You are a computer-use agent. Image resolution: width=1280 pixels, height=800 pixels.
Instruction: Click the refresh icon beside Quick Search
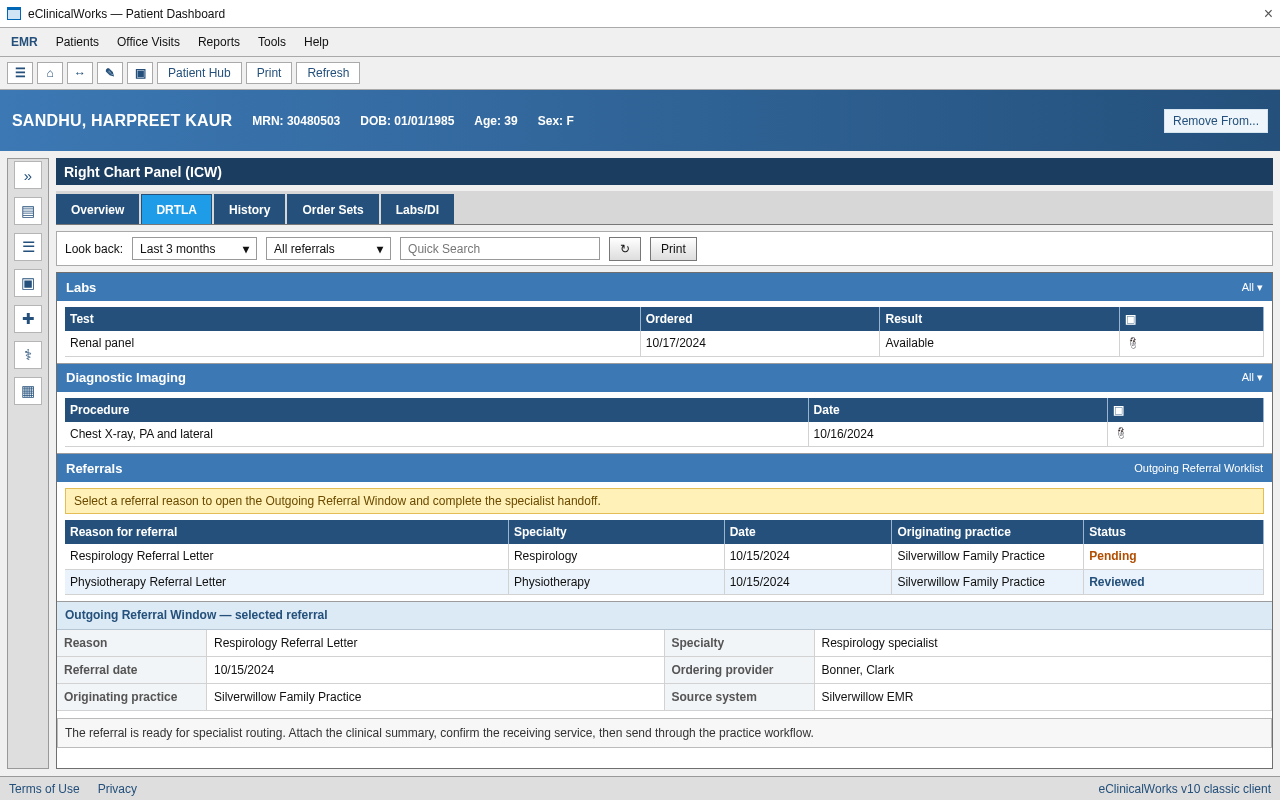(x=625, y=249)
